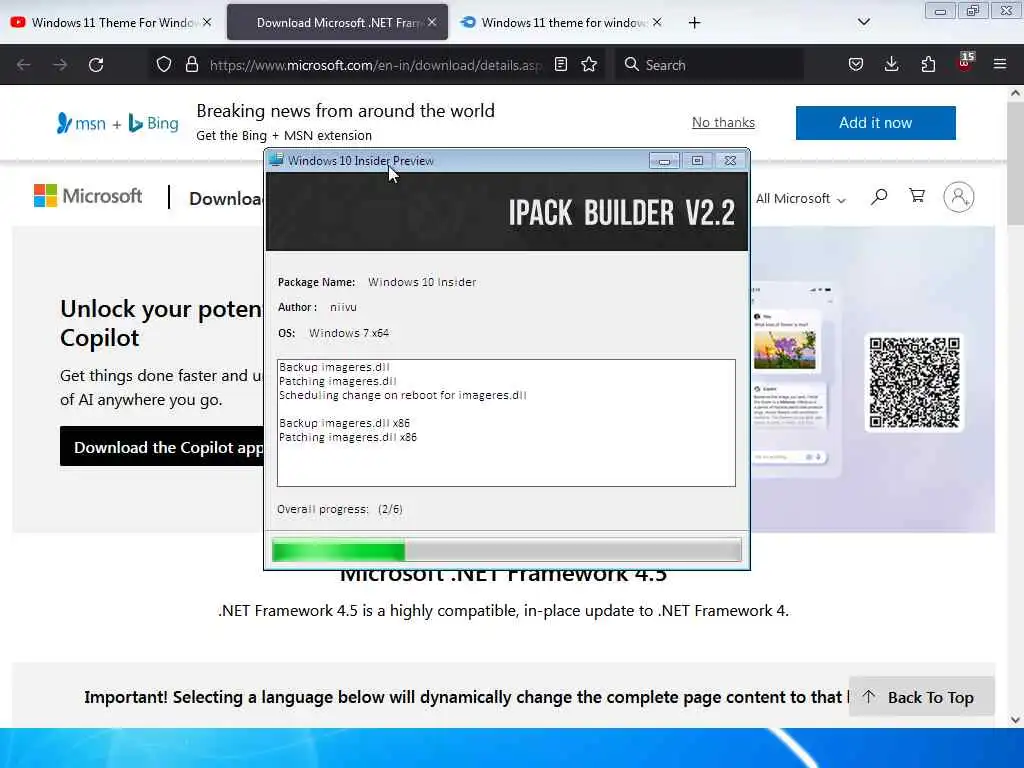
Task: Click the Copilot QR code image
Action: (914, 382)
